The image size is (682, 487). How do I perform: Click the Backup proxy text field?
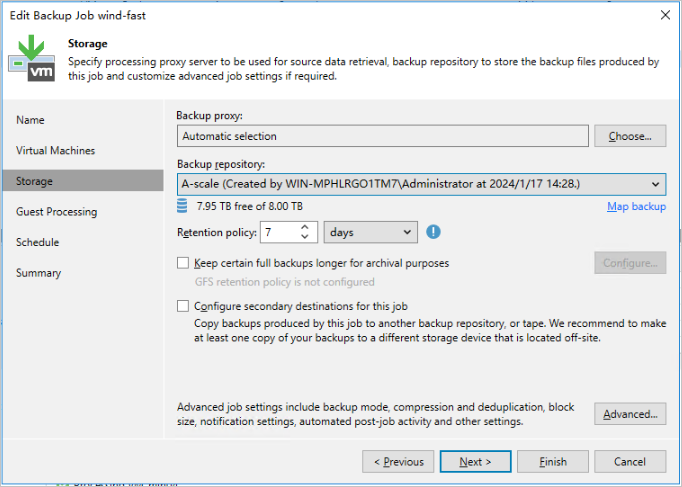[382, 136]
